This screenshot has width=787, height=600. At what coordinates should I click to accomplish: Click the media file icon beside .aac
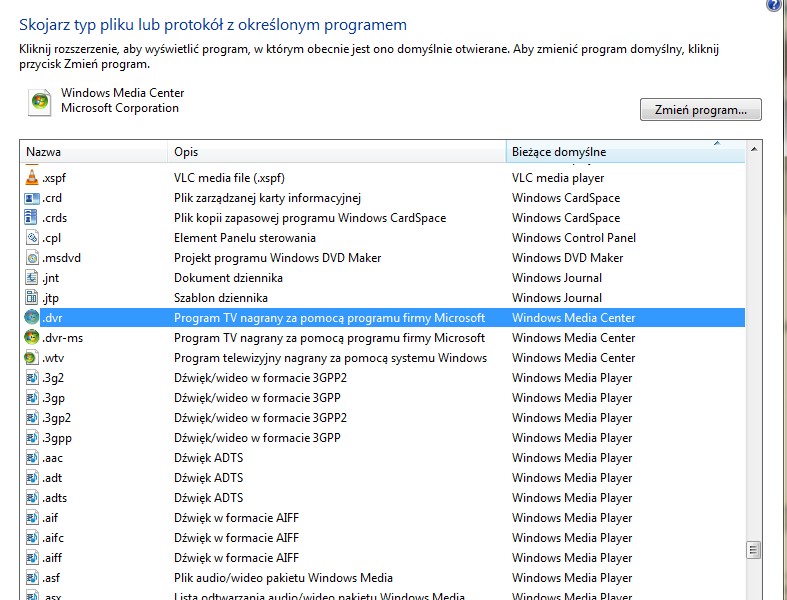coord(32,458)
